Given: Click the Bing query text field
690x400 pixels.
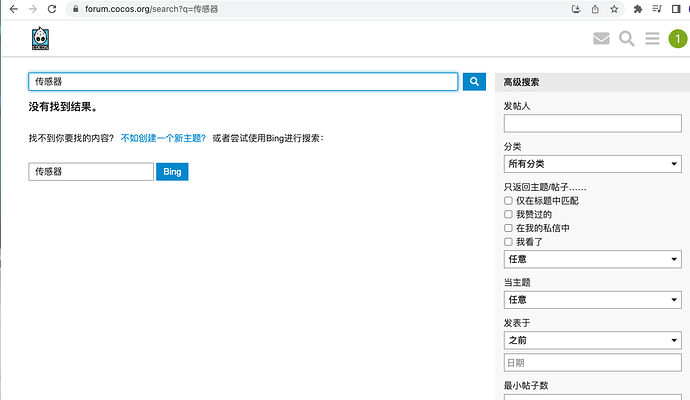Looking at the screenshot, I should pos(91,172).
